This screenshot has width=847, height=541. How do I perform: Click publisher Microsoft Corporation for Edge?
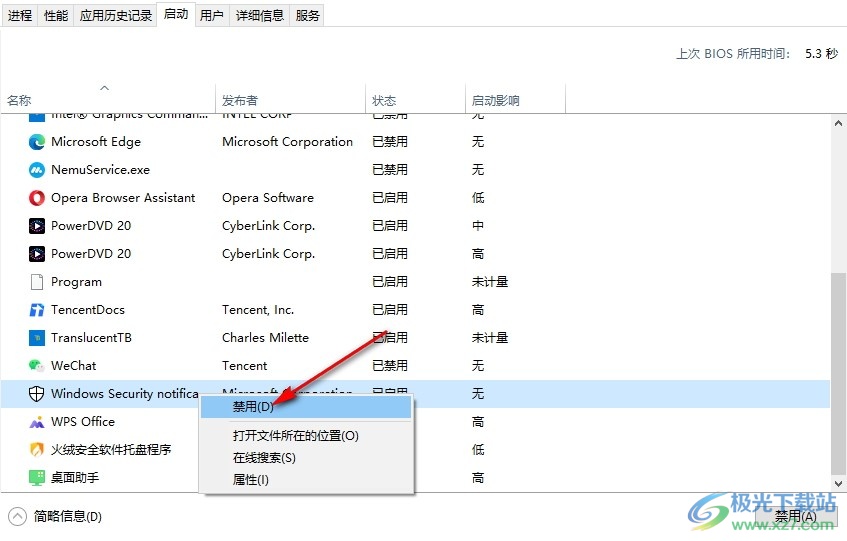tap(287, 142)
